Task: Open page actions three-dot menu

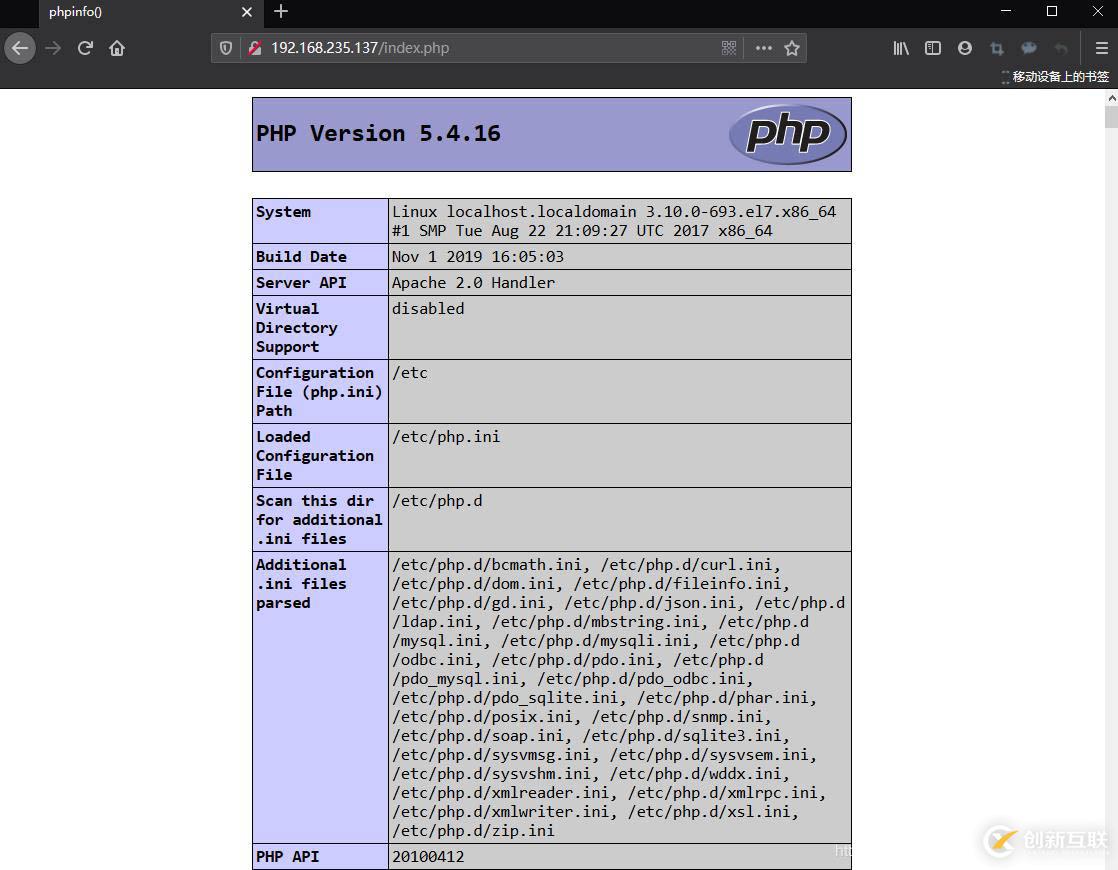Action: click(x=764, y=48)
